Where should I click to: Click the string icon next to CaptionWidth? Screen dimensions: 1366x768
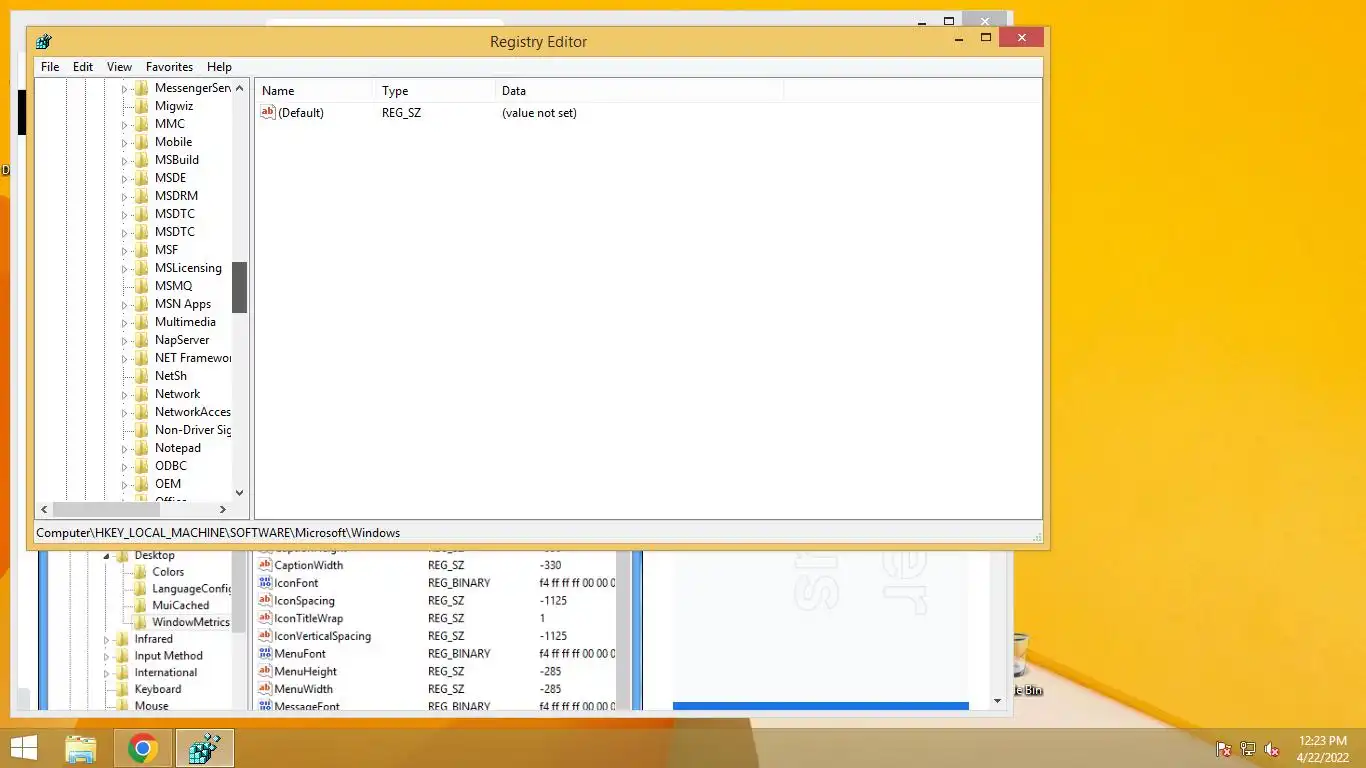pyautogui.click(x=265, y=565)
